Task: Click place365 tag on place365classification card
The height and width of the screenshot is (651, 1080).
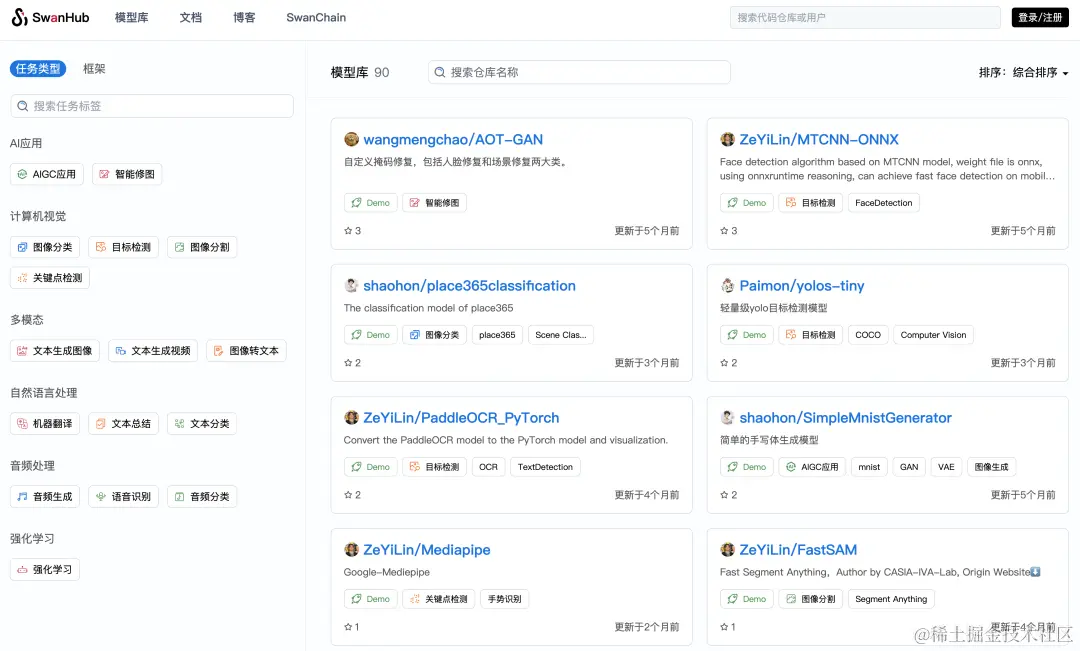Action: [497, 335]
